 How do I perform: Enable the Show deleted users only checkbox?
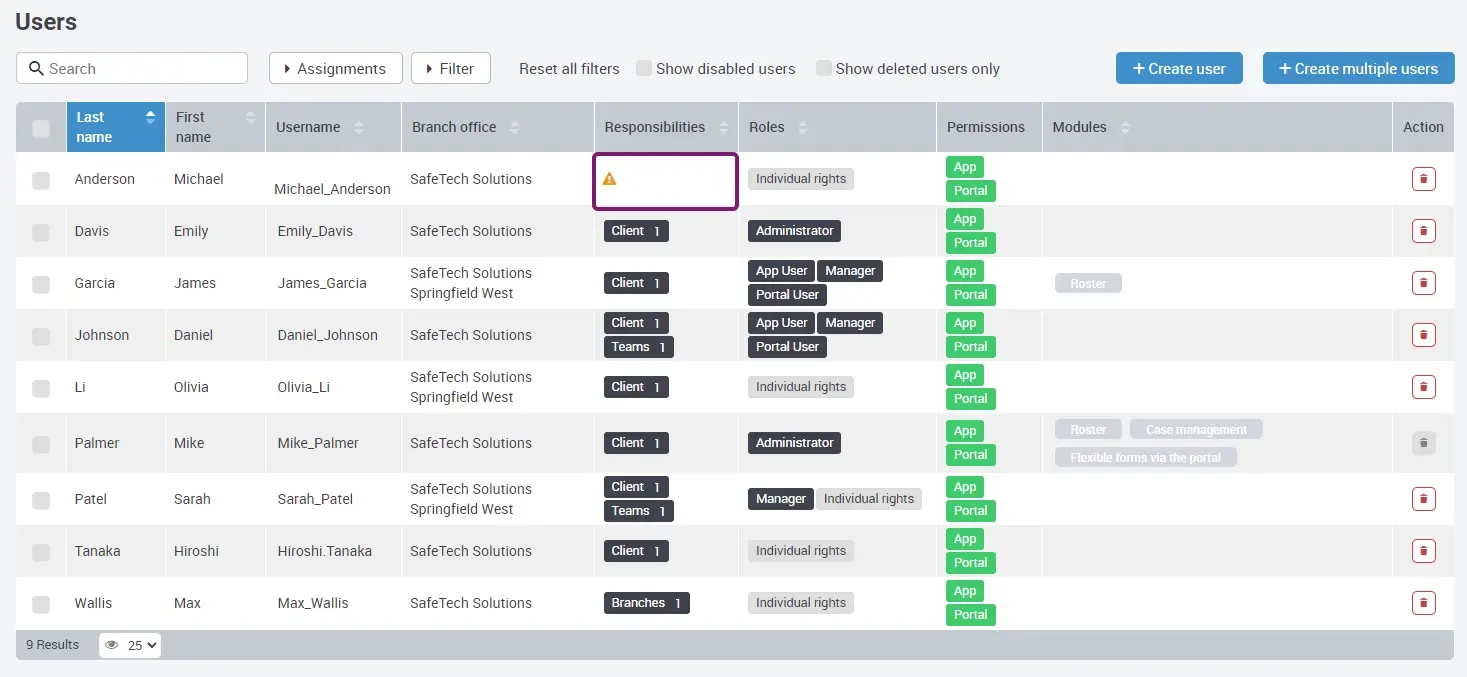[823, 68]
